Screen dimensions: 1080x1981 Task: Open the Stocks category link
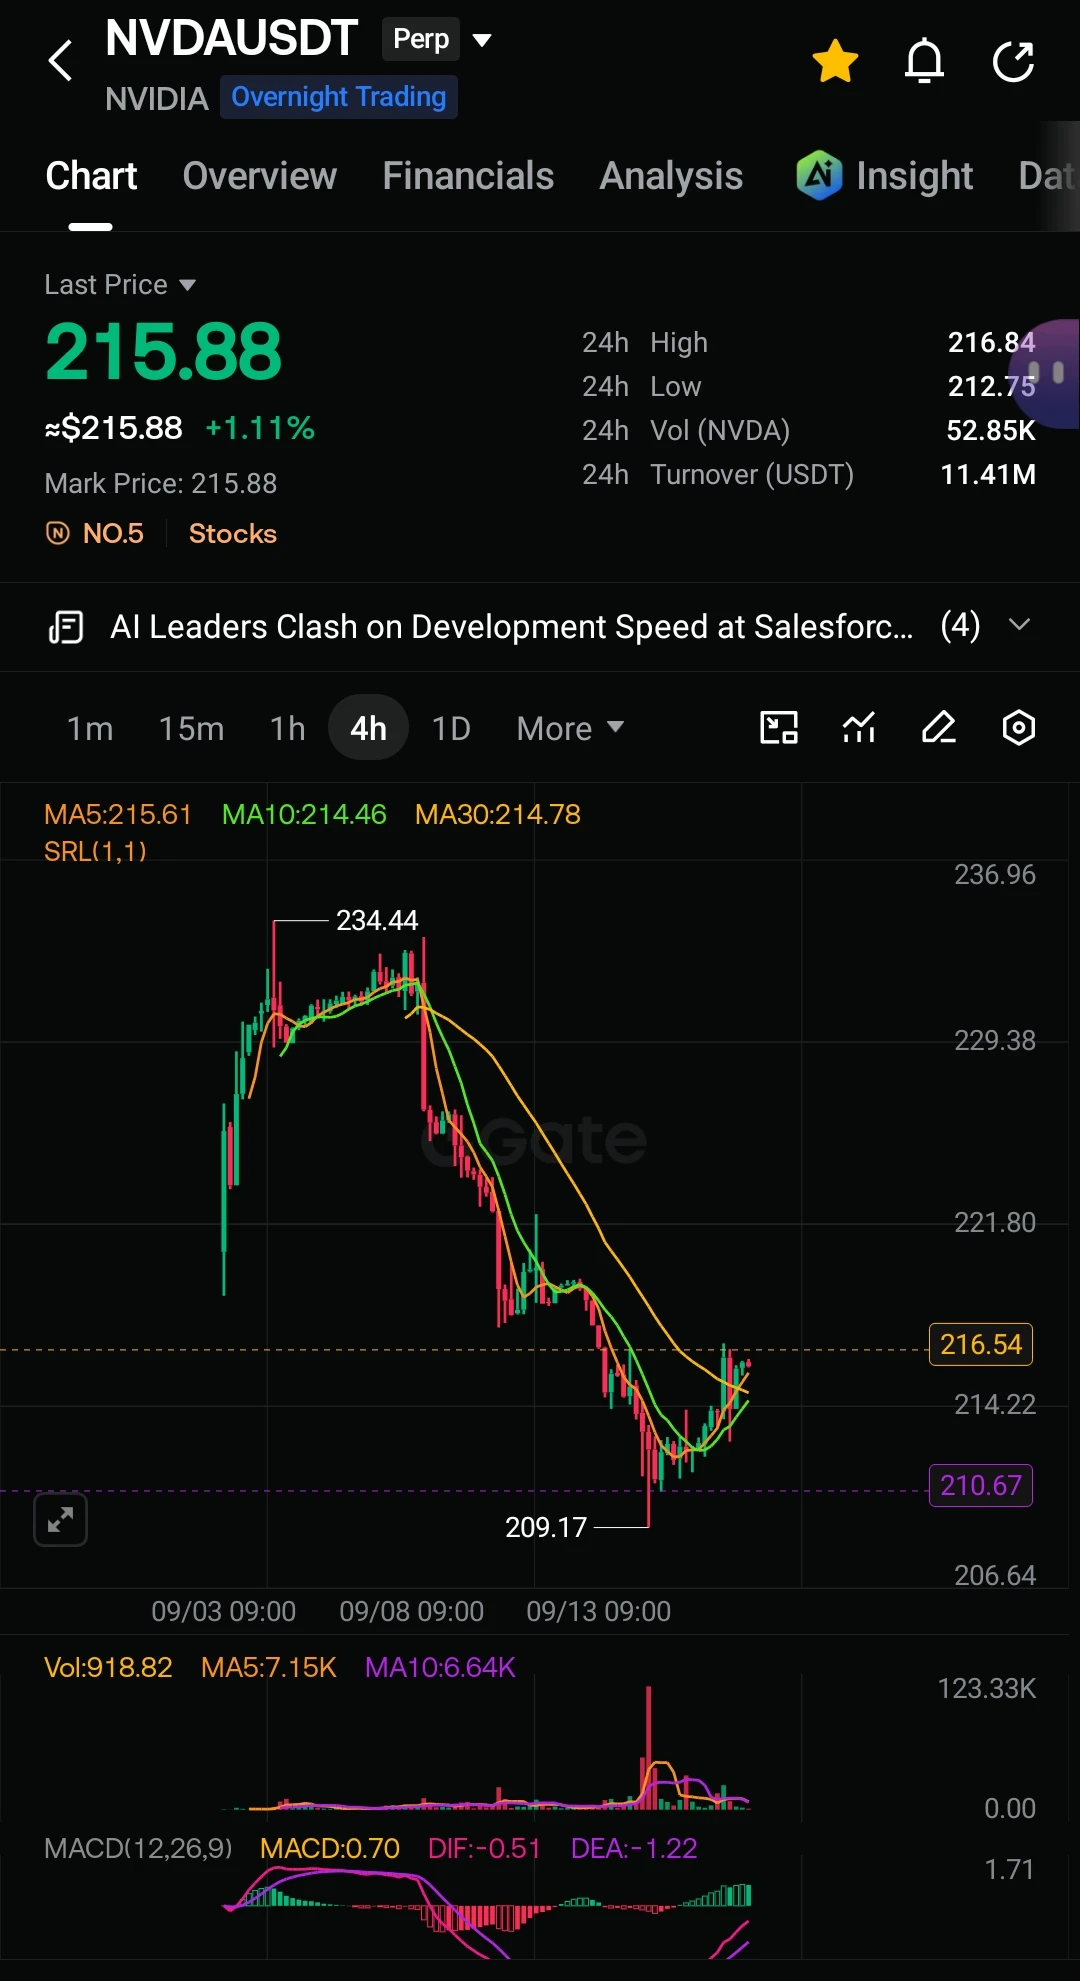click(233, 533)
